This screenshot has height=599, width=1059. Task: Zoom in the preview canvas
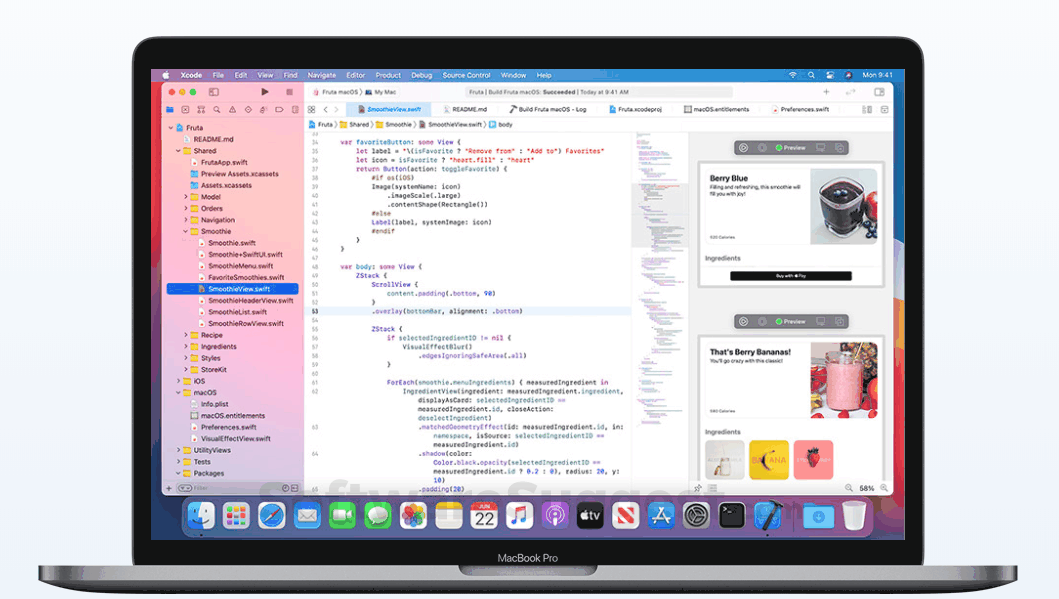[884, 488]
